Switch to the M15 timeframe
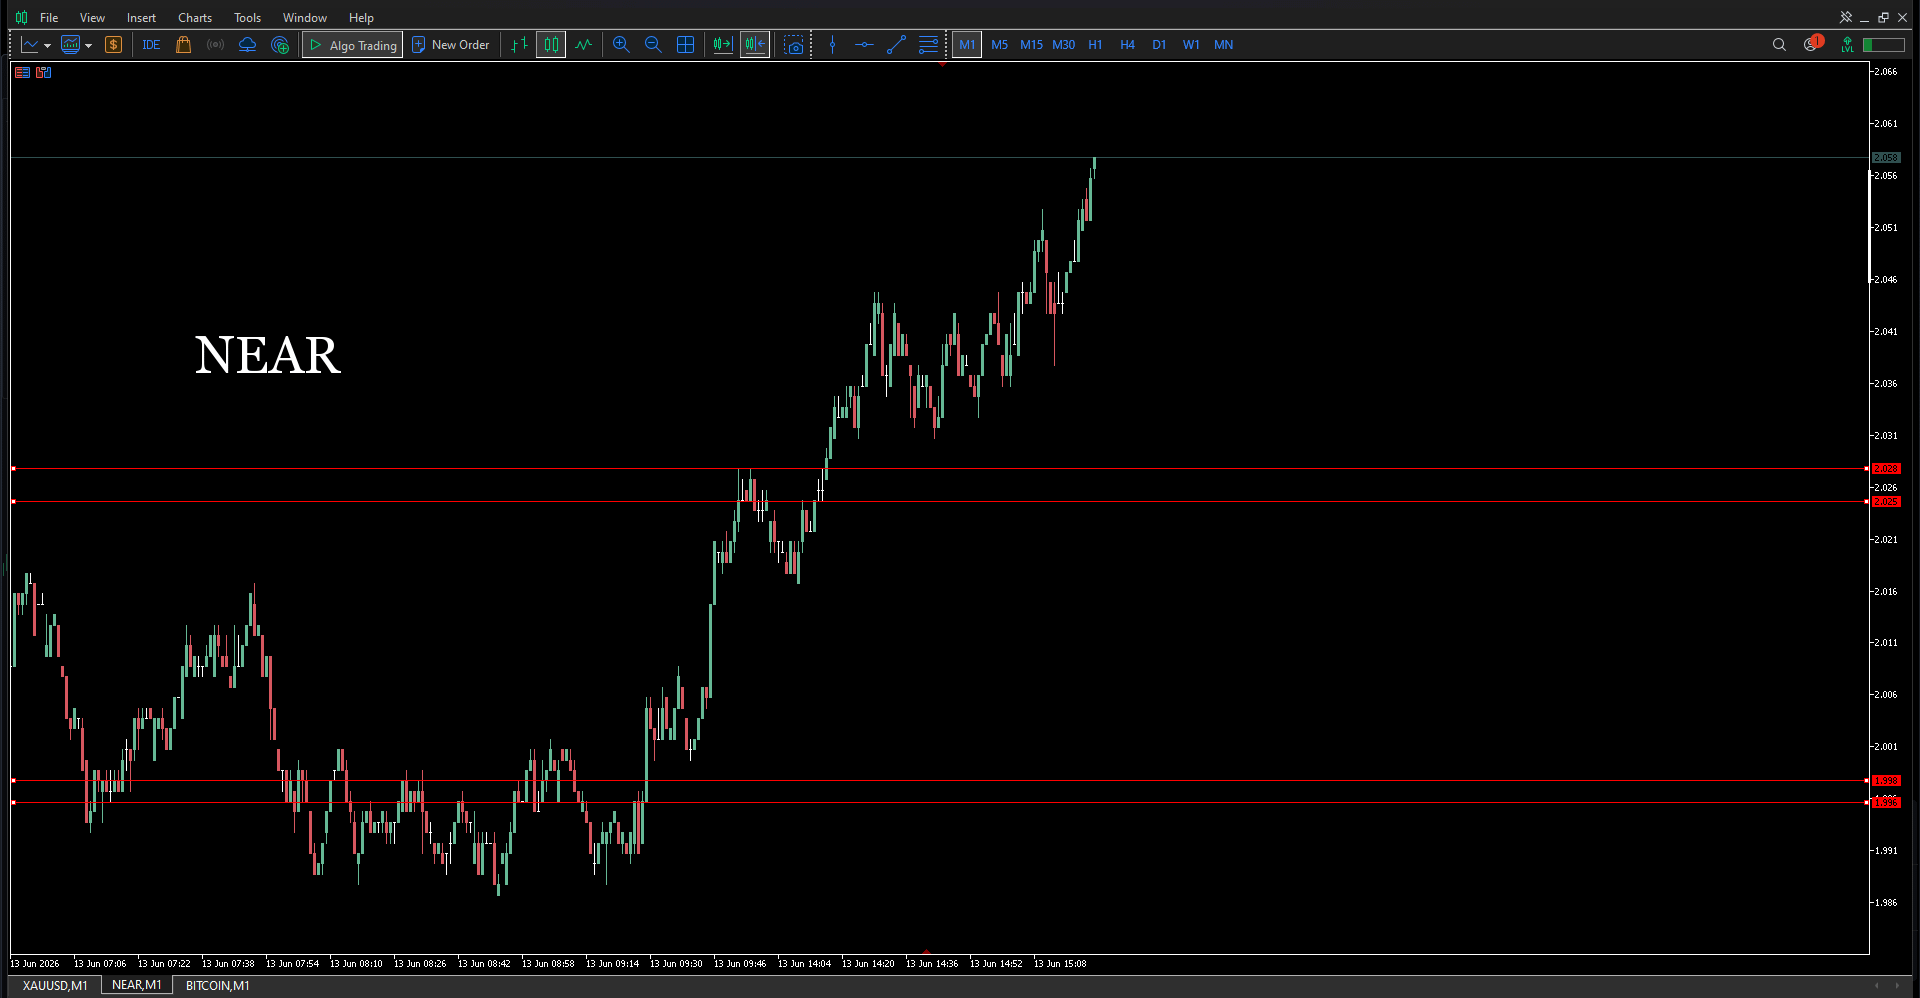This screenshot has width=1920, height=998. coord(1031,45)
